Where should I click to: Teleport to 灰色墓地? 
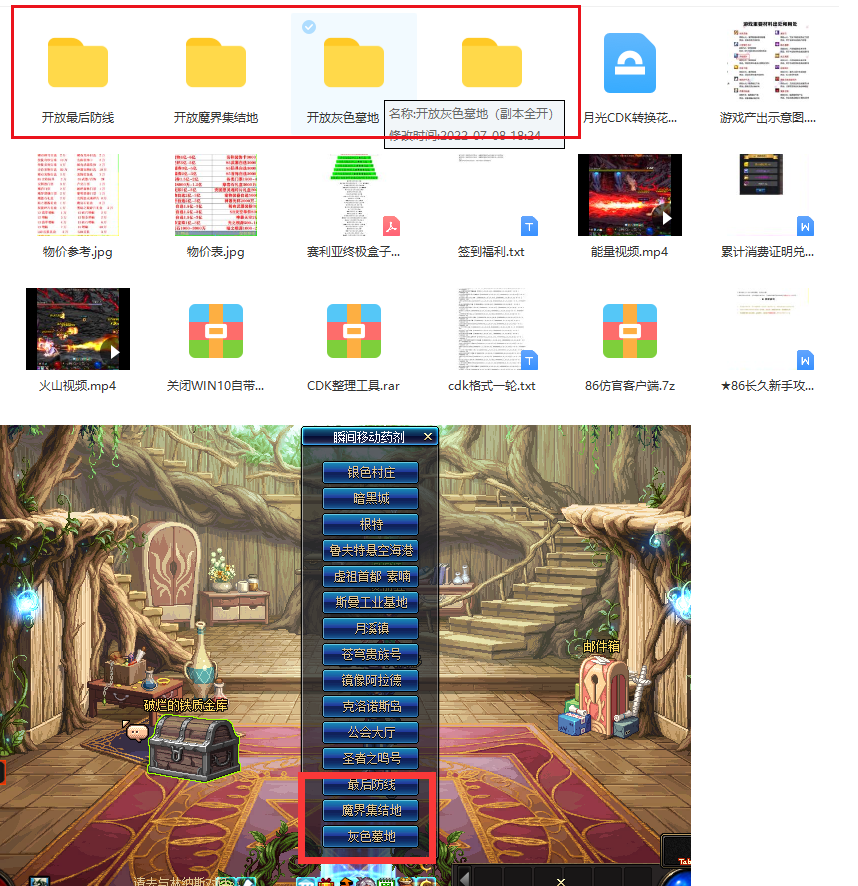[370, 836]
